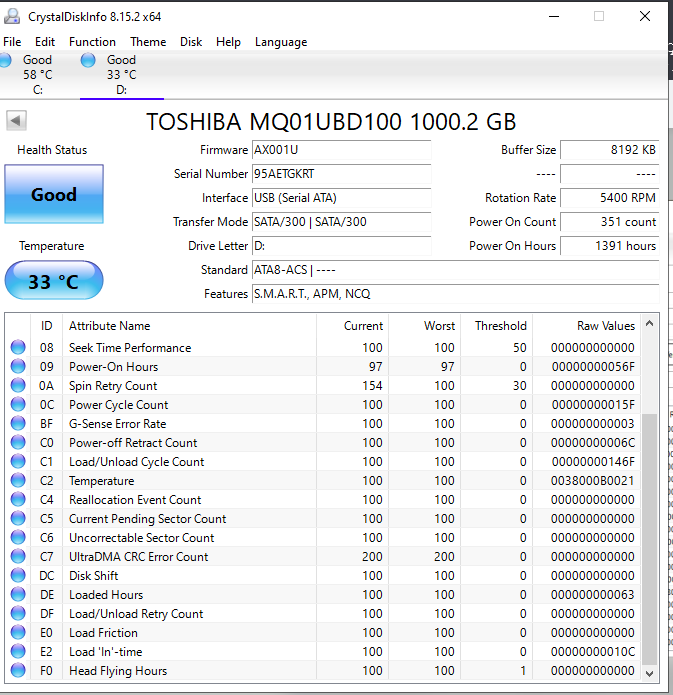Open the Language menu

pos(281,42)
